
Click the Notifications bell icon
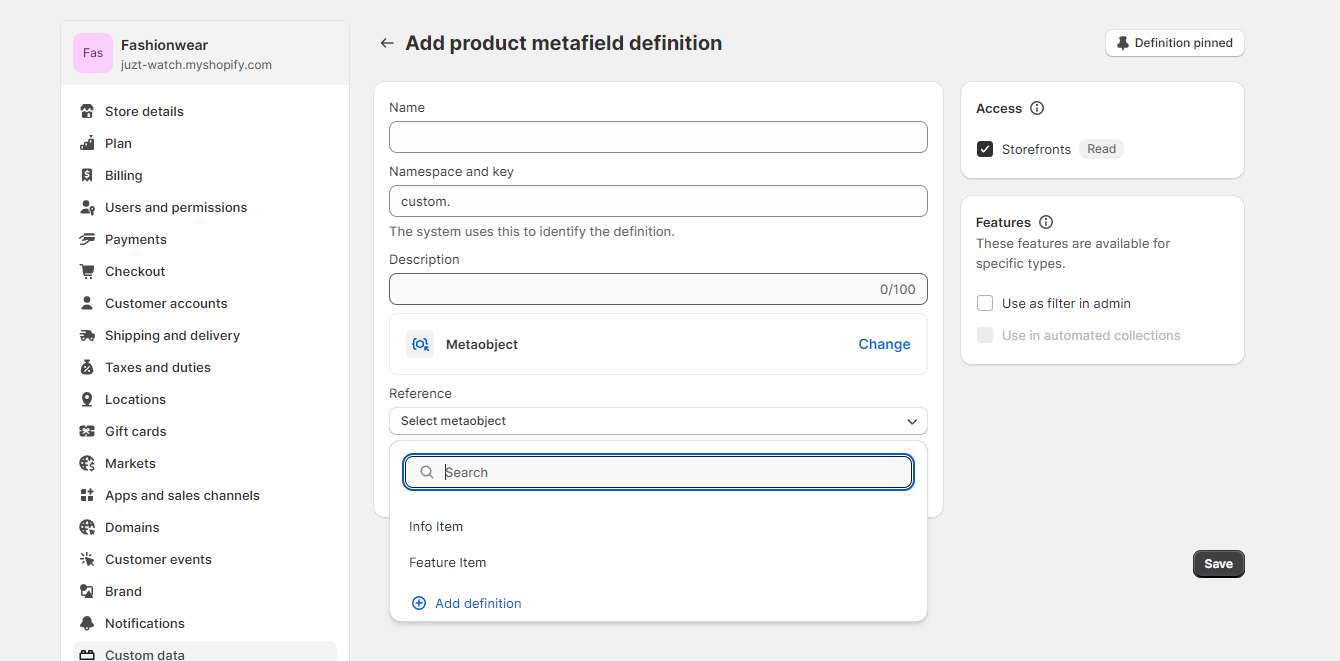[x=87, y=623]
